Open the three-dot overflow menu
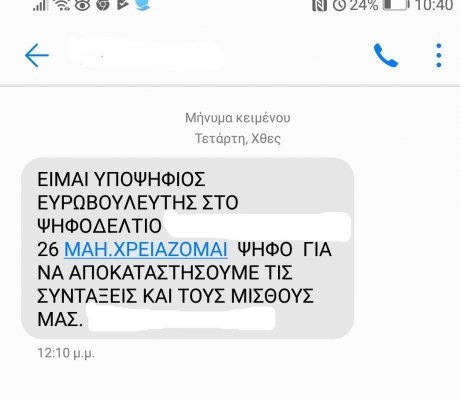The width and height of the screenshot is (460, 400). tap(439, 55)
